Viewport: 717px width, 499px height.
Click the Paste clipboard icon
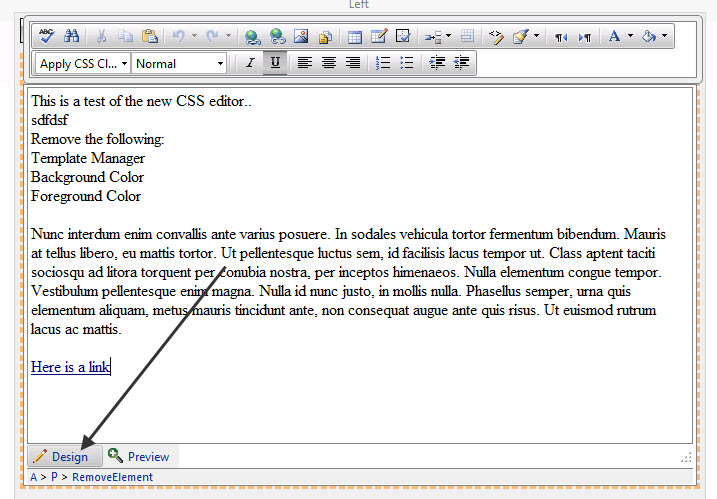[150, 36]
